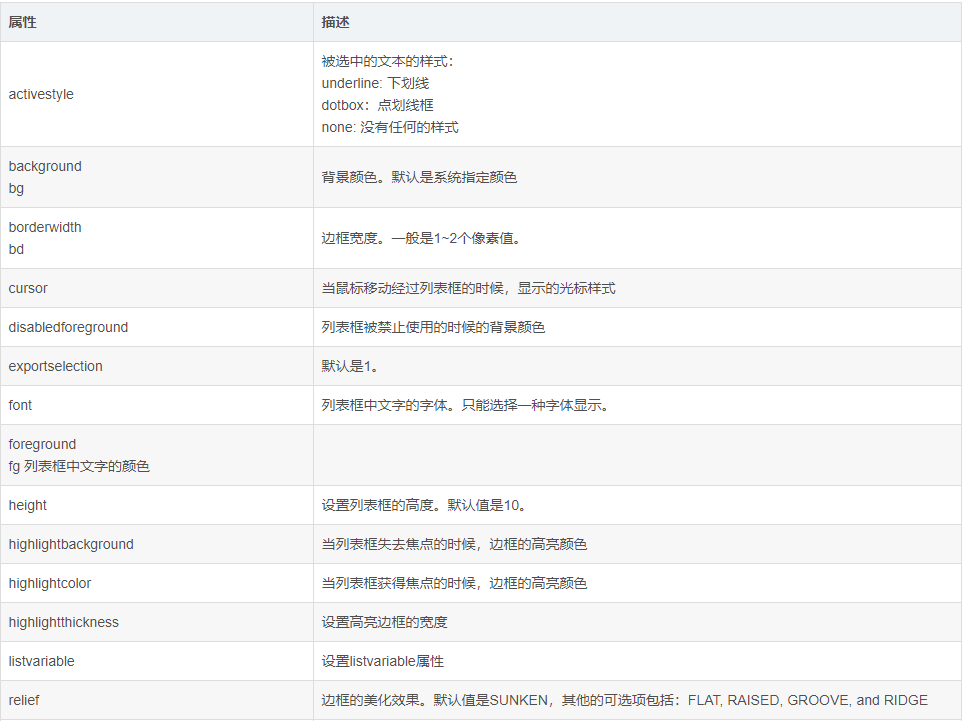The image size is (964, 721).
Task: Click the 'dotbox：点划线框' description line
Action: pos(377,105)
